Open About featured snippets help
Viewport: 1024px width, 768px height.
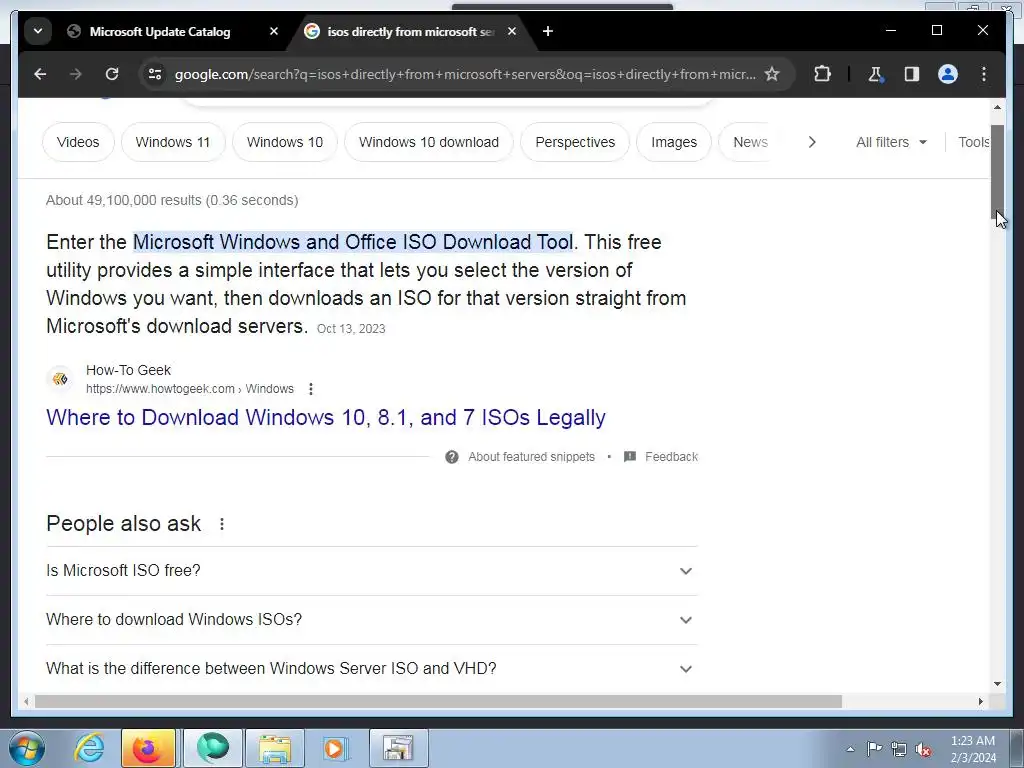[520, 457]
